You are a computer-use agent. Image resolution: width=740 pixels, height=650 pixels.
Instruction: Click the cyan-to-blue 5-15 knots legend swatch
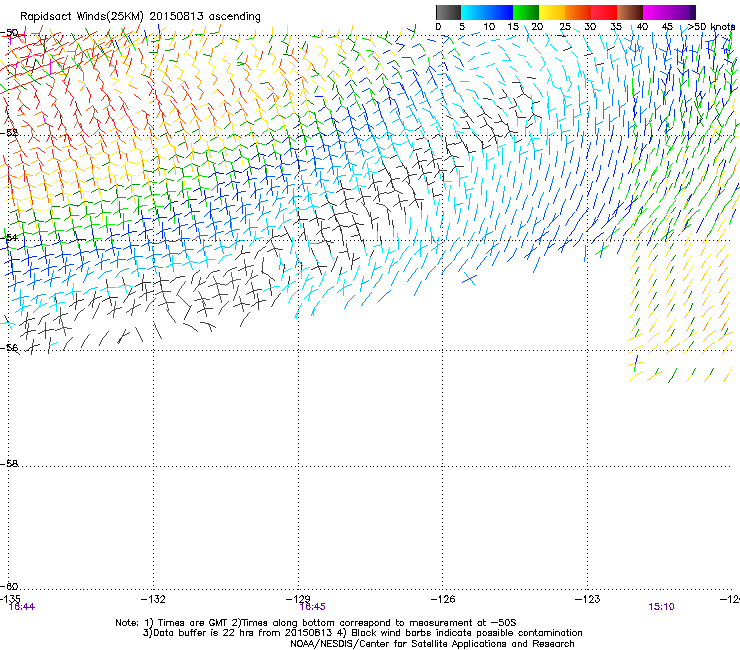pyautogui.click(x=487, y=12)
